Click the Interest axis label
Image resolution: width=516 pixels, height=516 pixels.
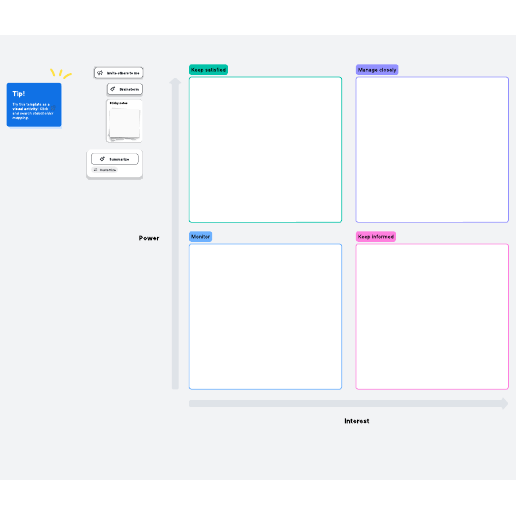(357, 421)
